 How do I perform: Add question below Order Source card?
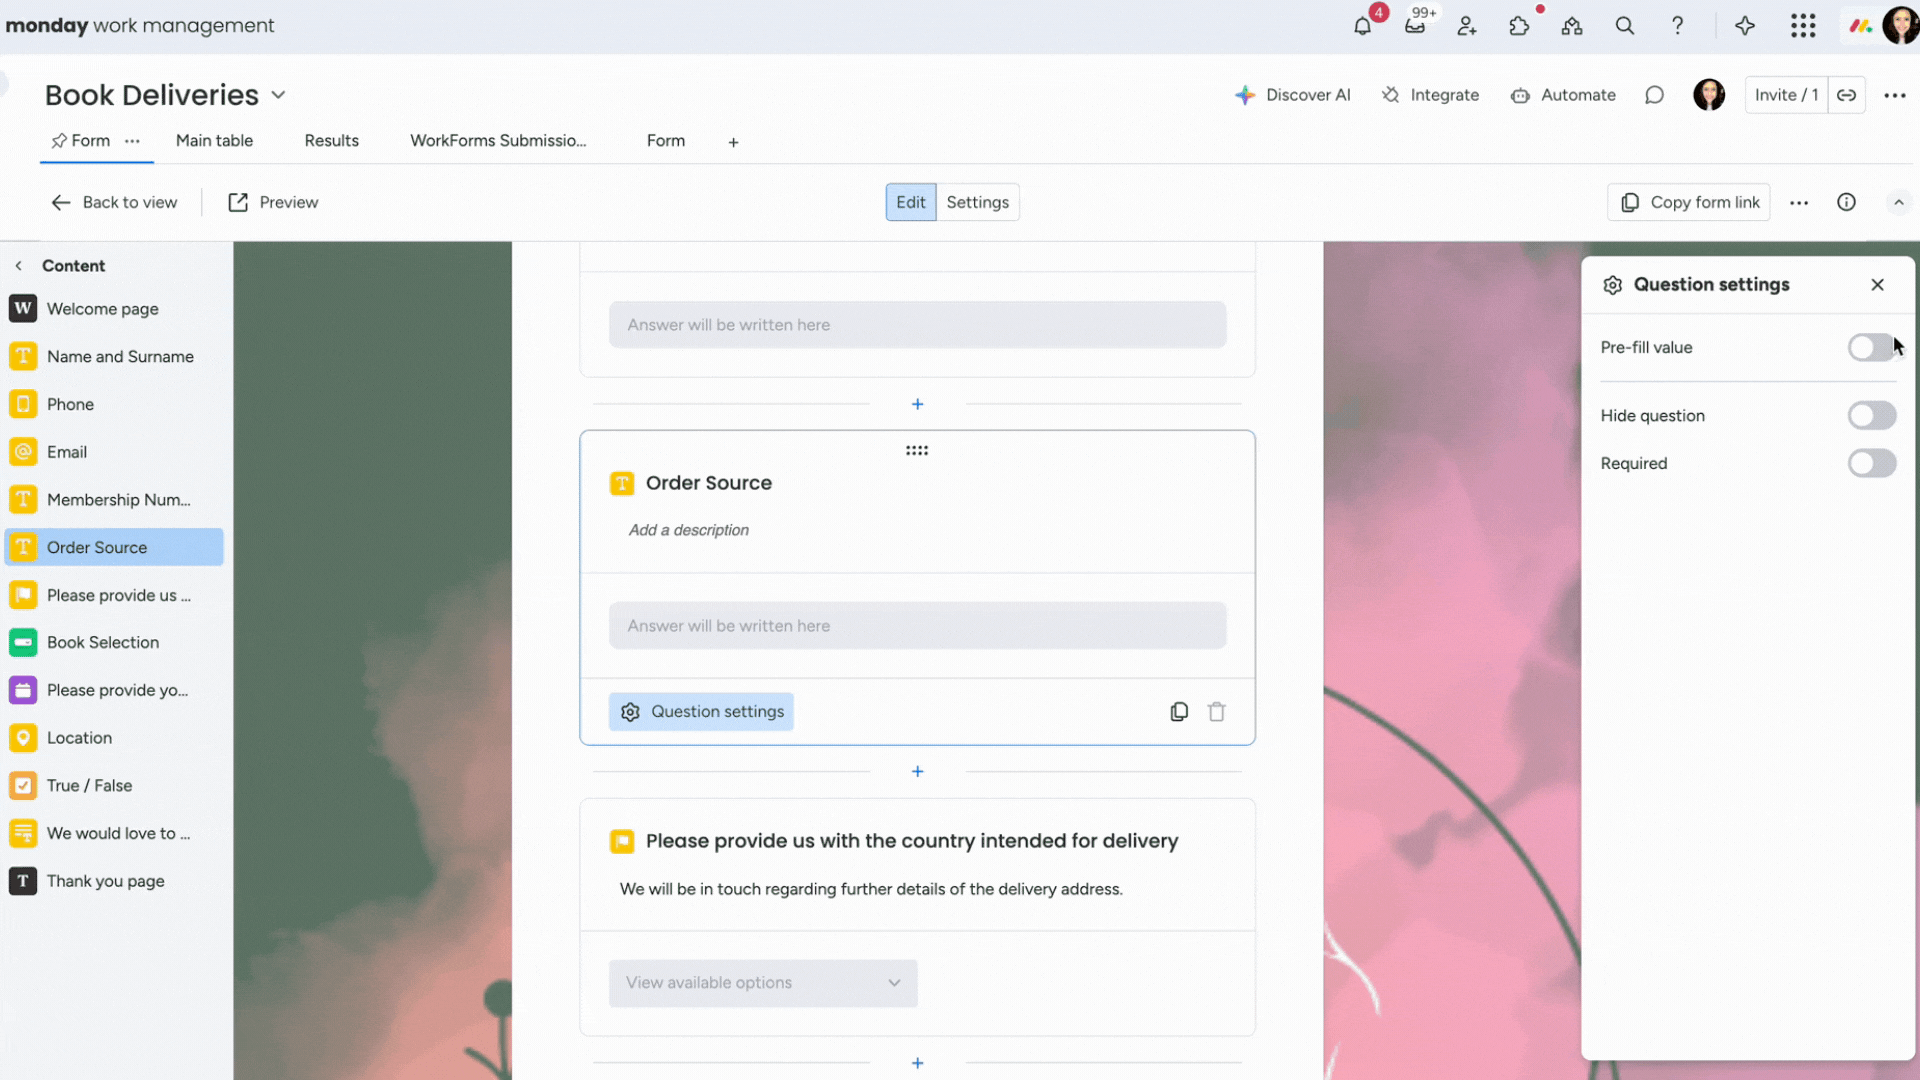tap(917, 772)
